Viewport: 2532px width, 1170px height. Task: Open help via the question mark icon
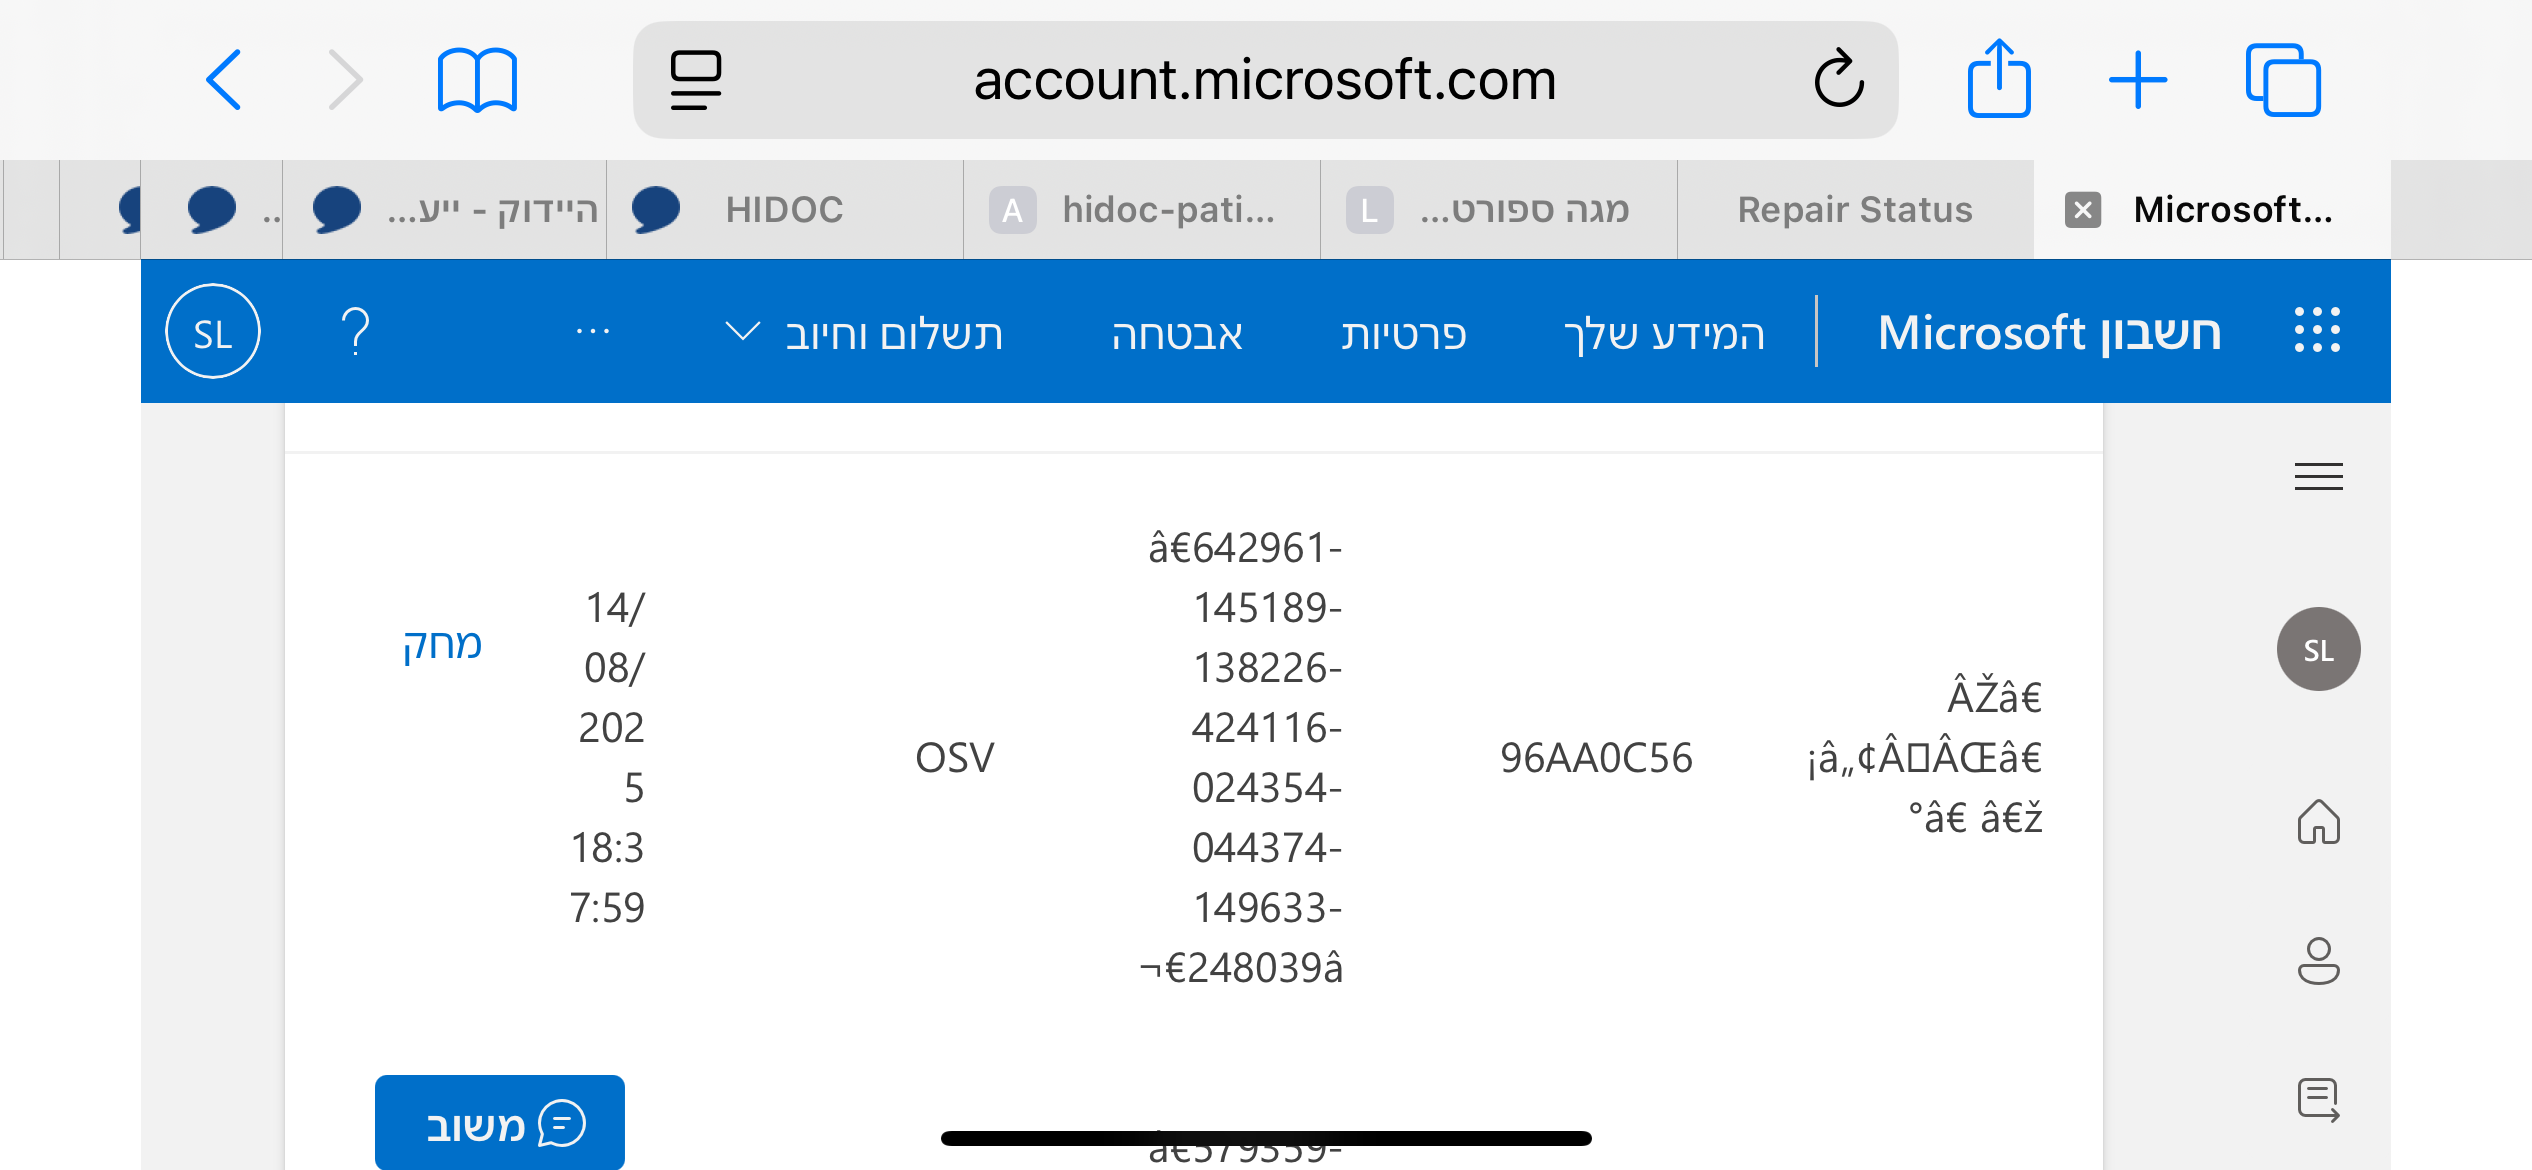(355, 330)
